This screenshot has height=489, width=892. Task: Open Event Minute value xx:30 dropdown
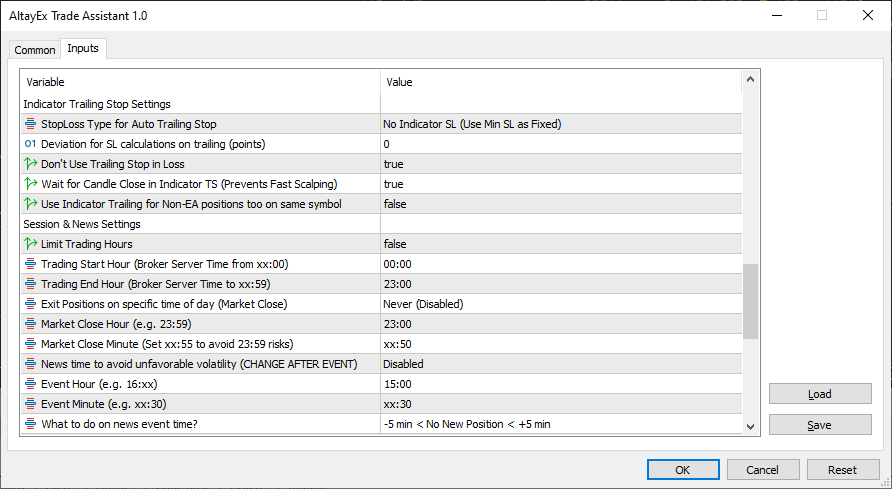(561, 404)
